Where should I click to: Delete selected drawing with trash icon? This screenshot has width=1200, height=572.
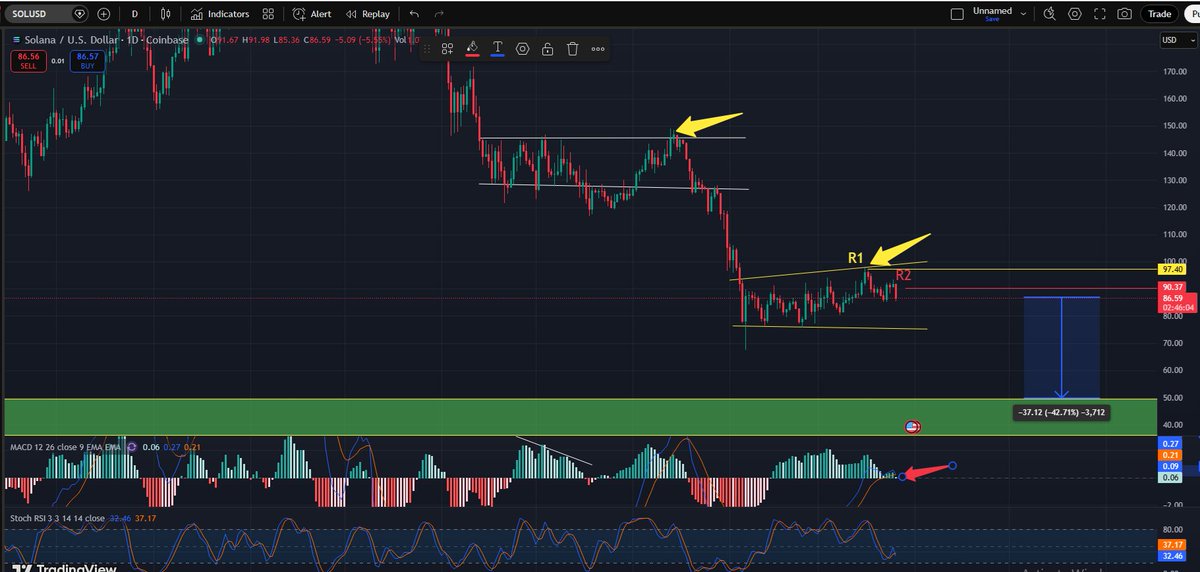click(572, 49)
